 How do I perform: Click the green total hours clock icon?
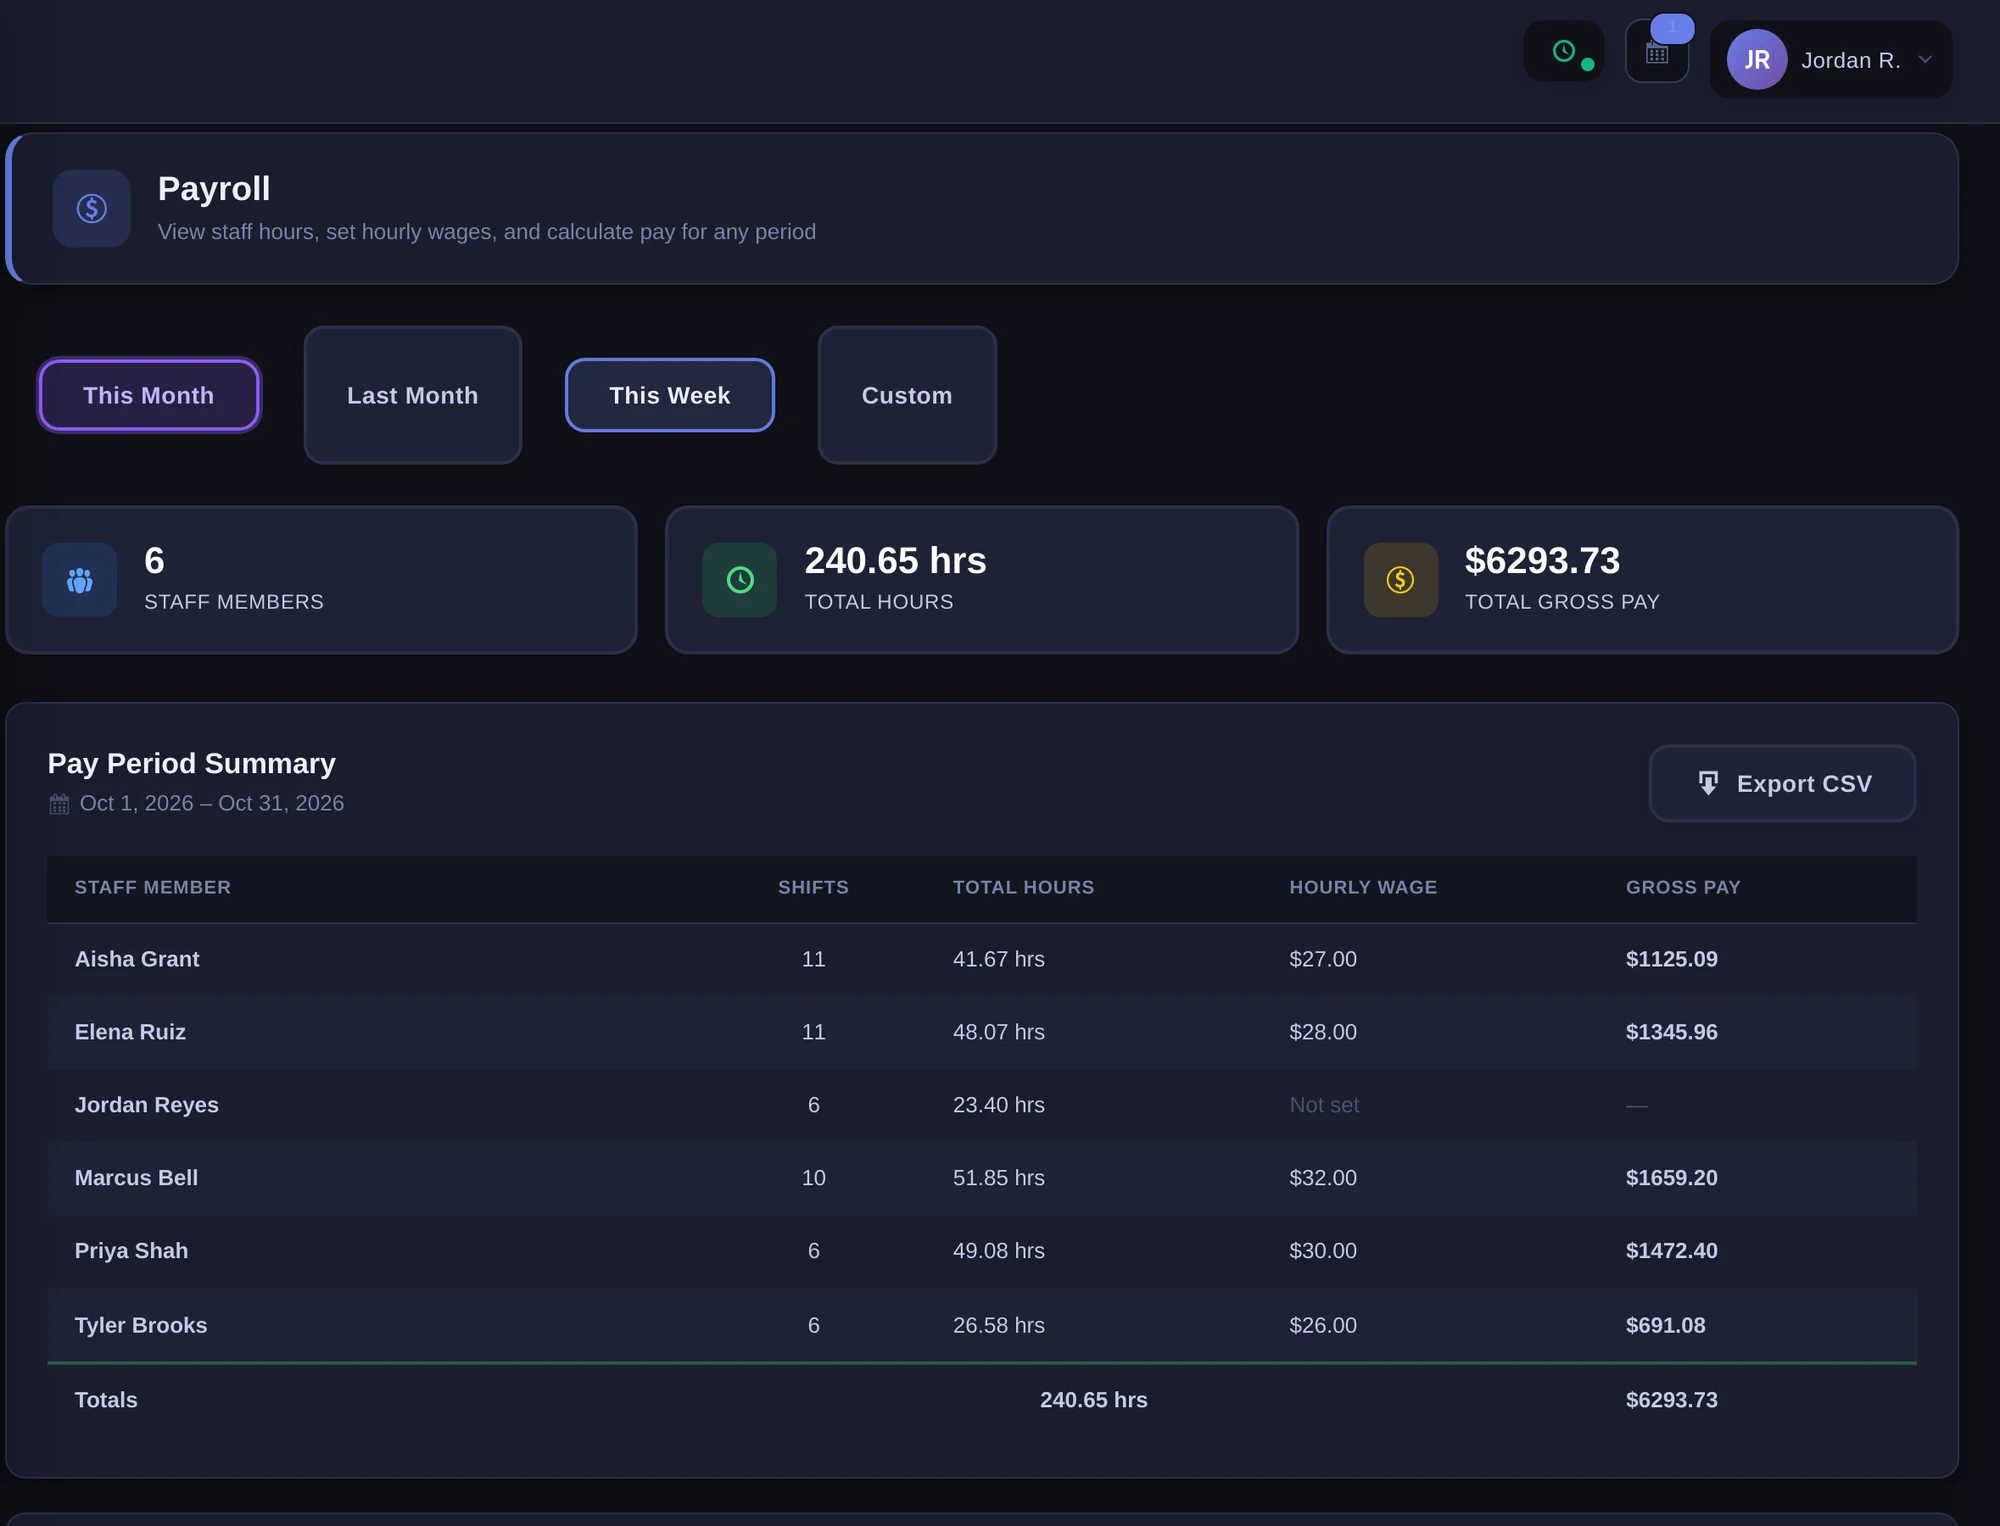(740, 580)
